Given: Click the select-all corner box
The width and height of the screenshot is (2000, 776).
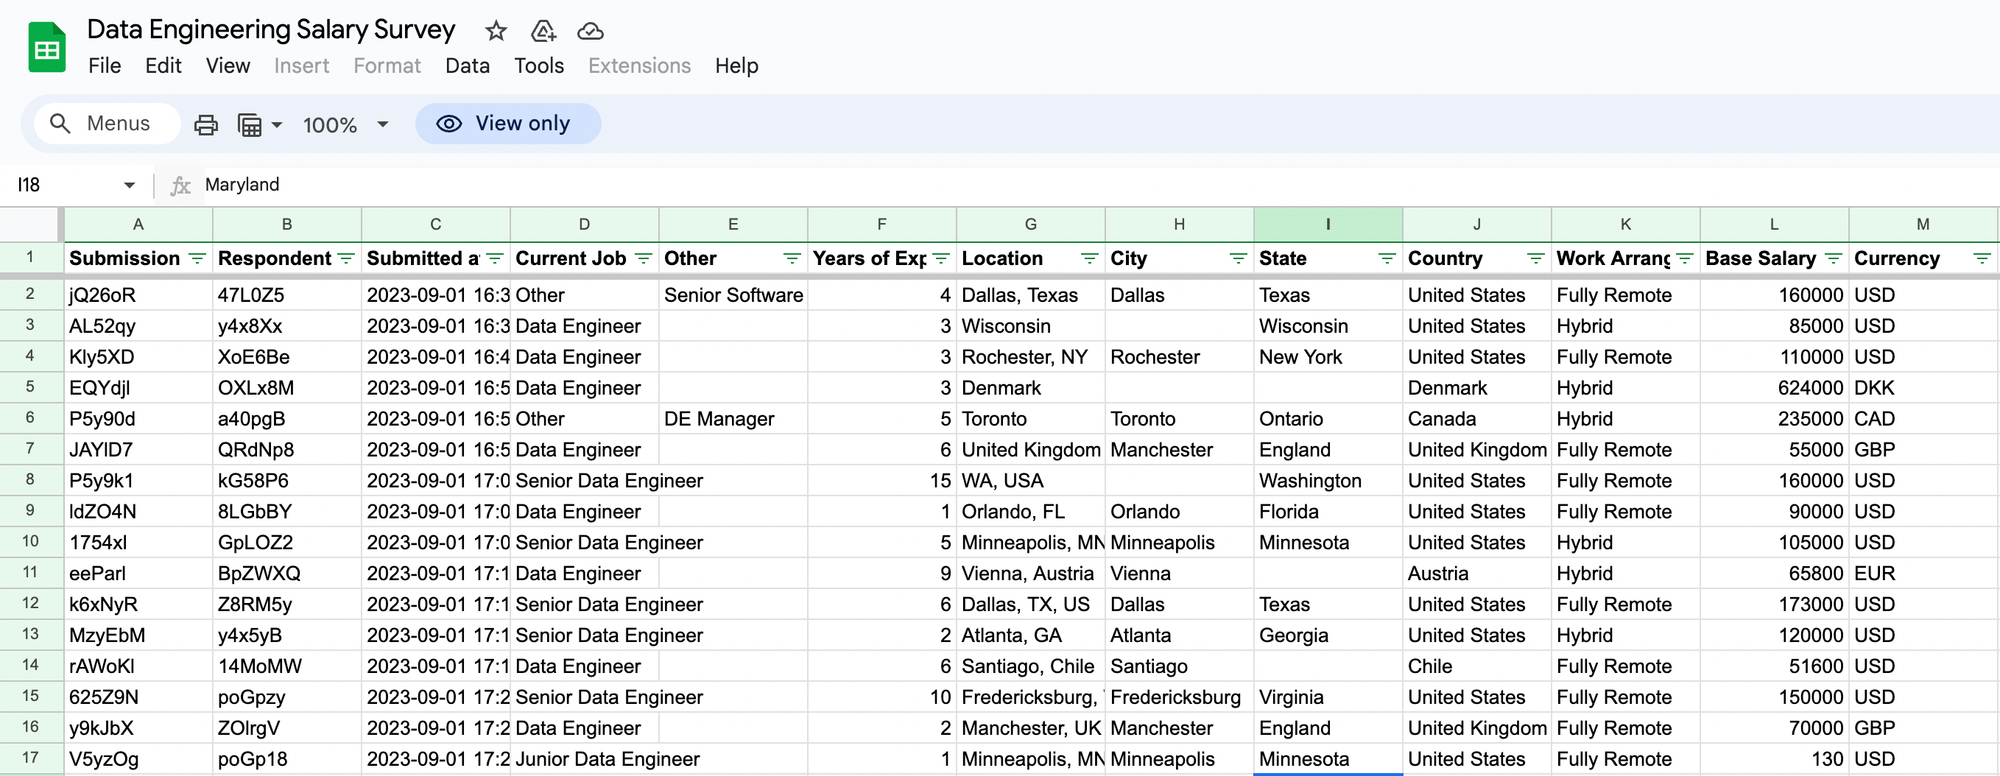Looking at the screenshot, I should [30, 225].
